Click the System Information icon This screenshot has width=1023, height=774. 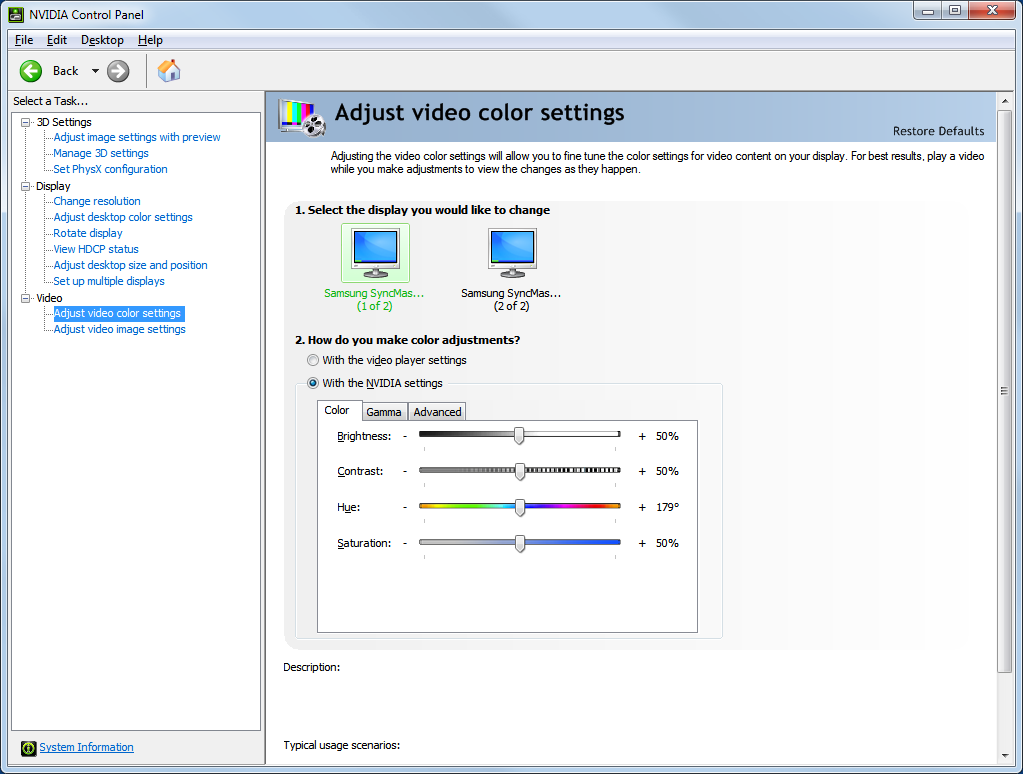coord(28,748)
